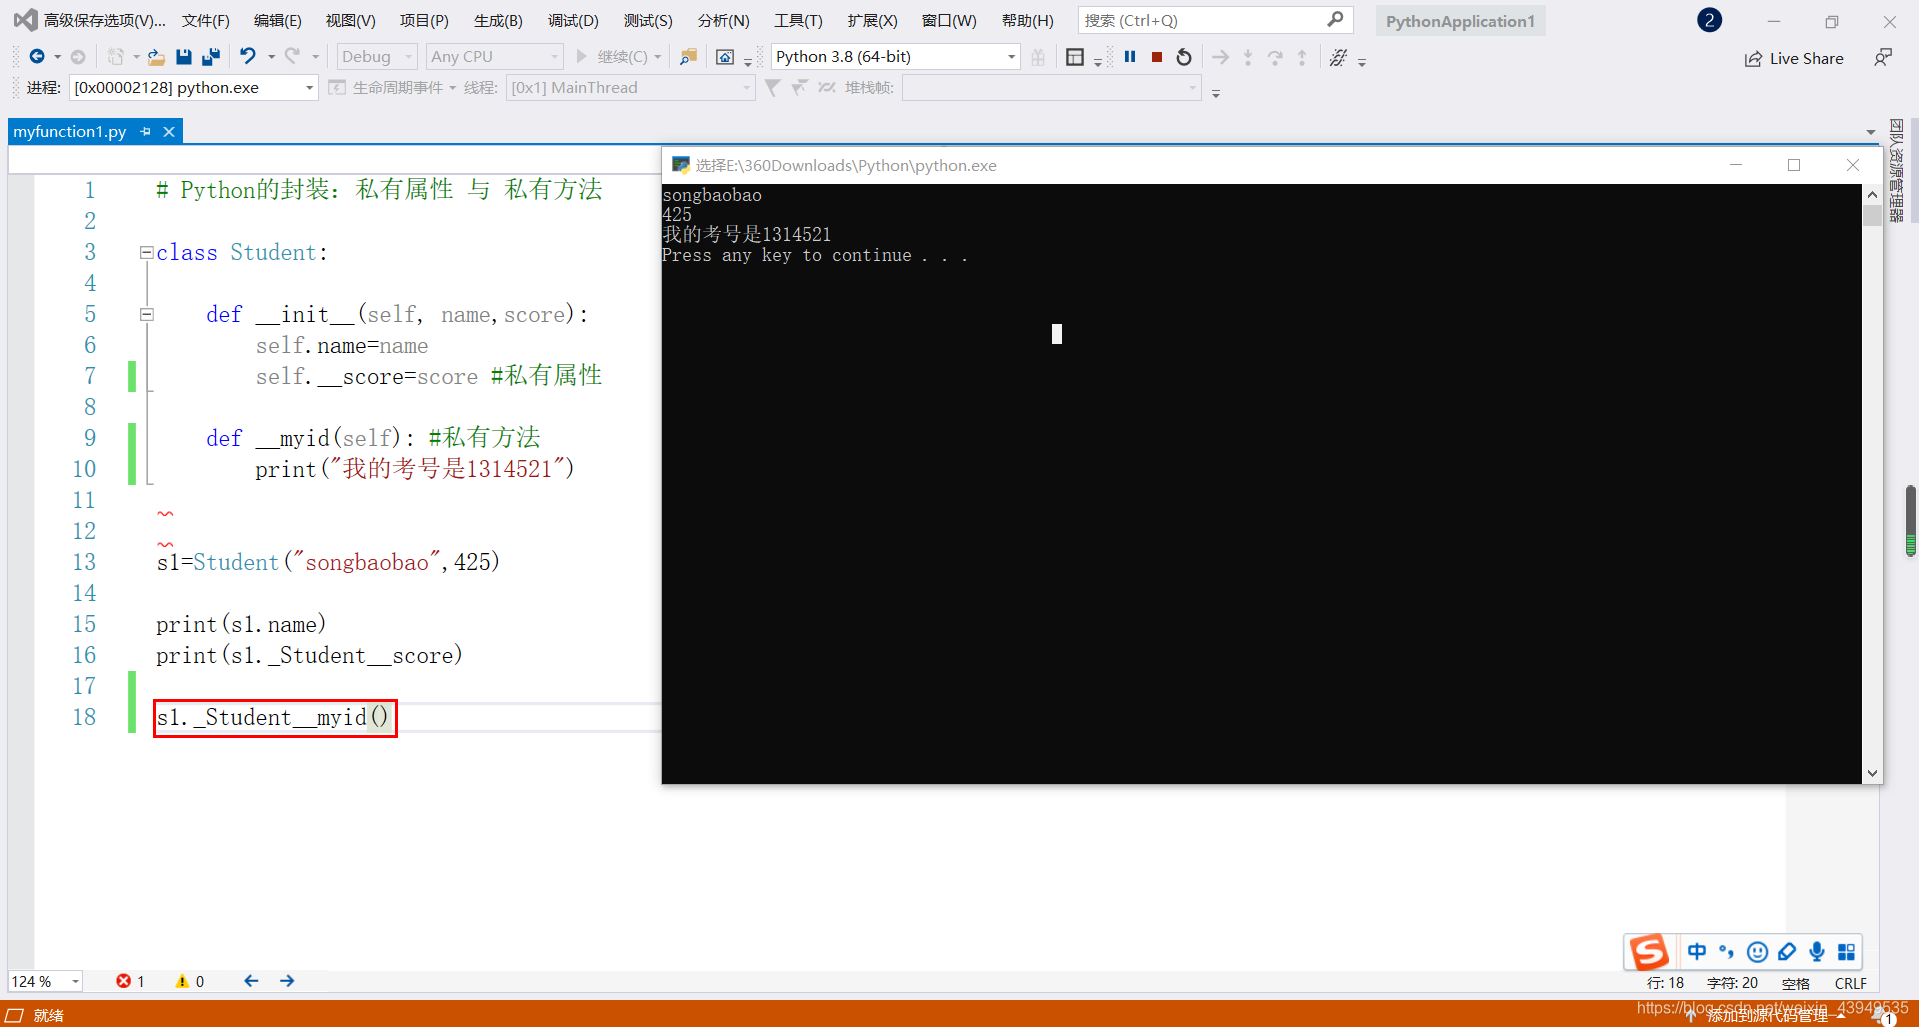Open the 团队资源管理器 side panel tab
Screen dimensions: 1919x1027
tap(1896, 171)
